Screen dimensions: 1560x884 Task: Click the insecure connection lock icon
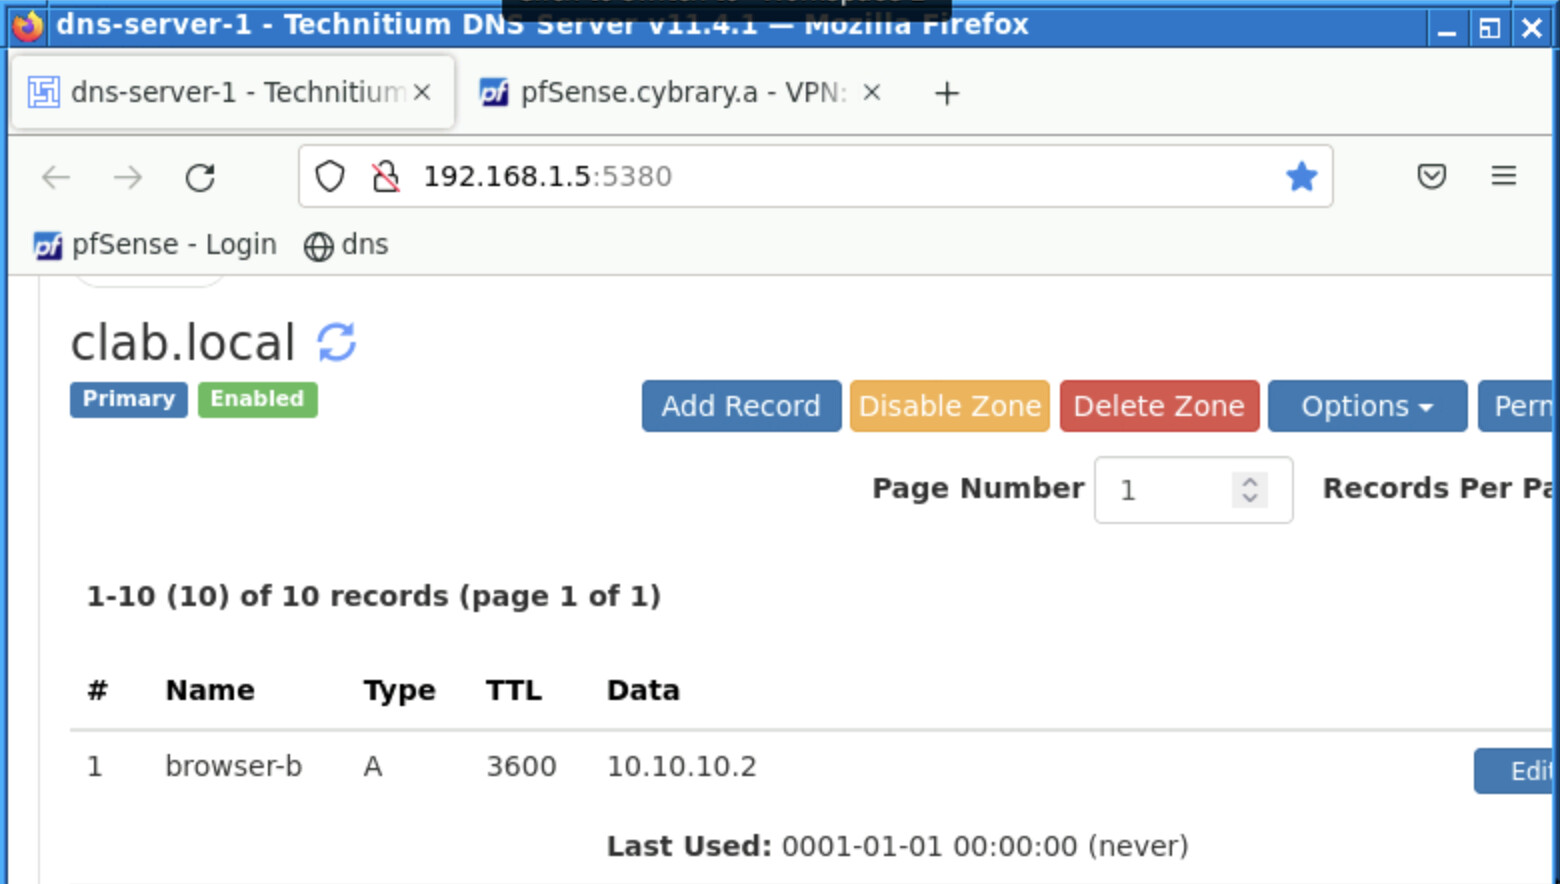point(385,177)
